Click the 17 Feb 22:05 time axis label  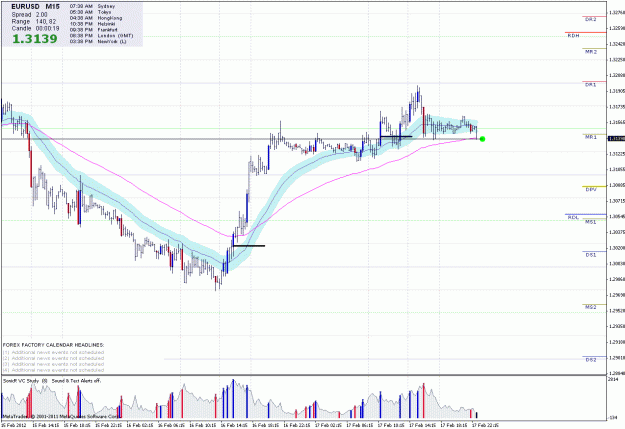point(485,425)
